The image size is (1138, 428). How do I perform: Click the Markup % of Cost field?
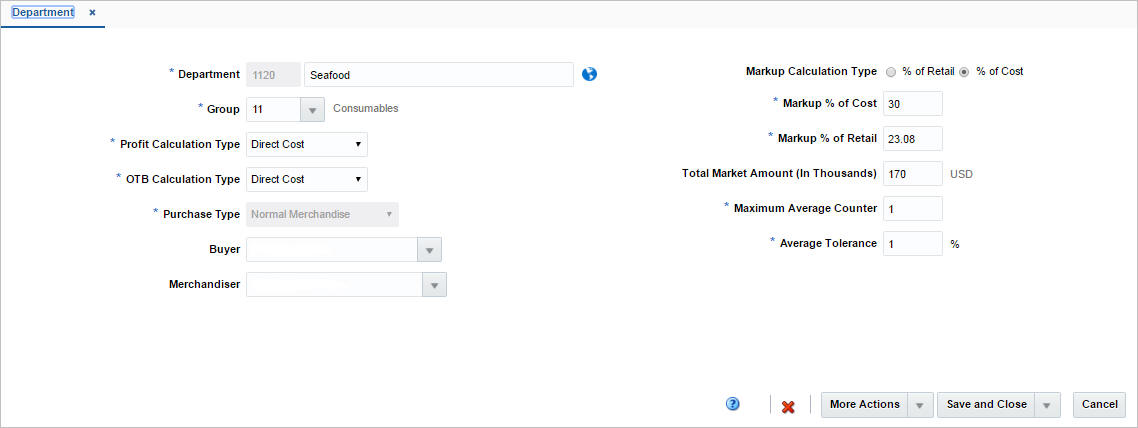[912, 104]
